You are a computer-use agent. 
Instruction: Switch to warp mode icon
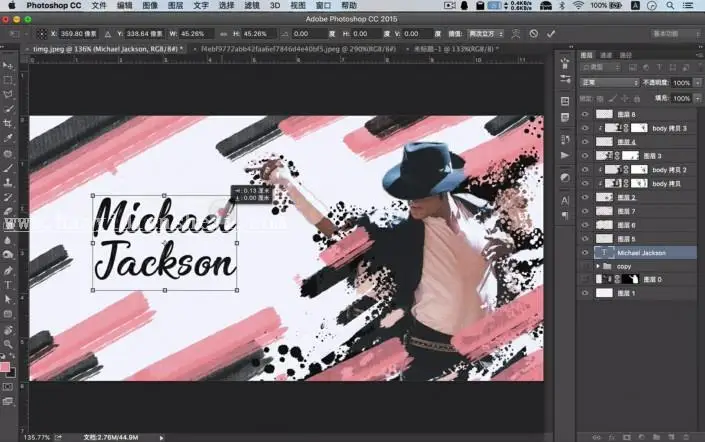[x=516, y=34]
